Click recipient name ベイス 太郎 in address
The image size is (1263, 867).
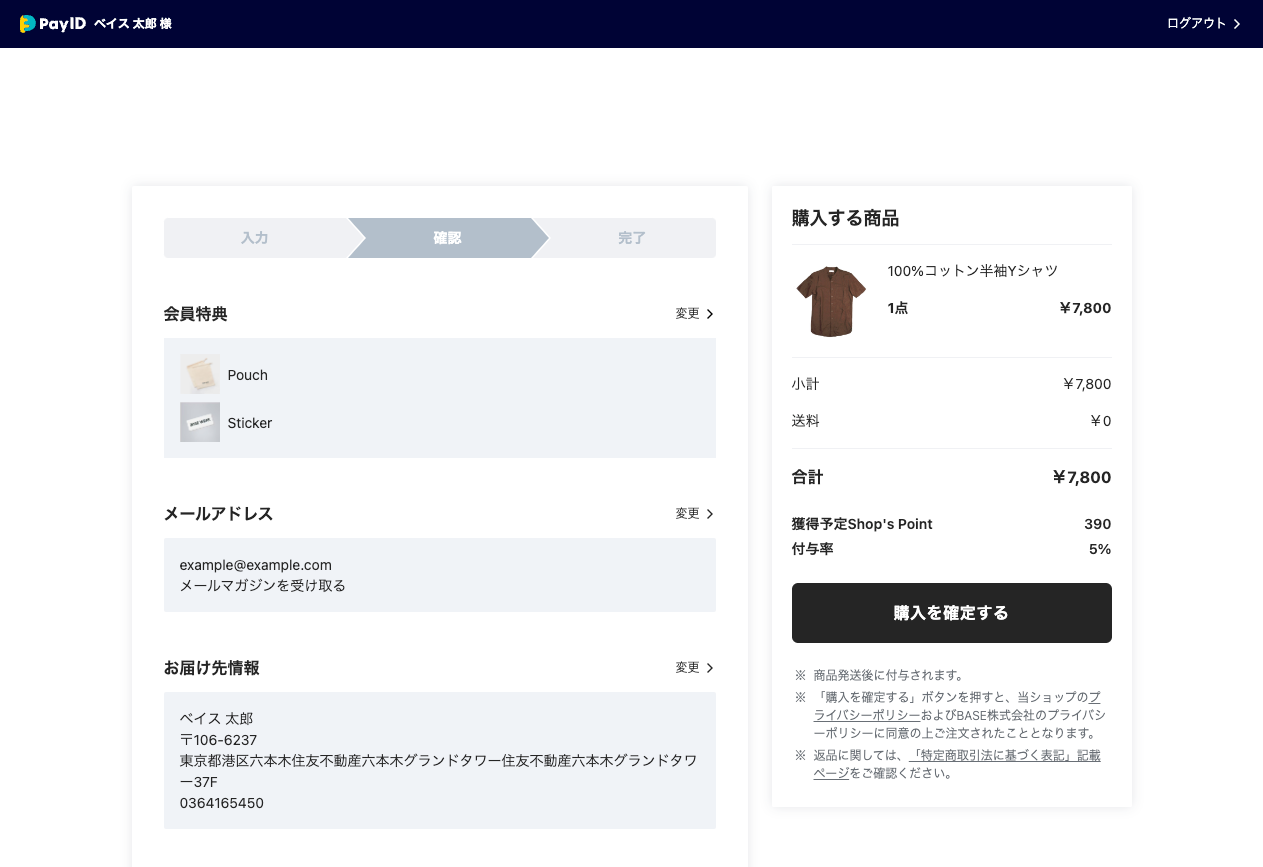tap(217, 719)
